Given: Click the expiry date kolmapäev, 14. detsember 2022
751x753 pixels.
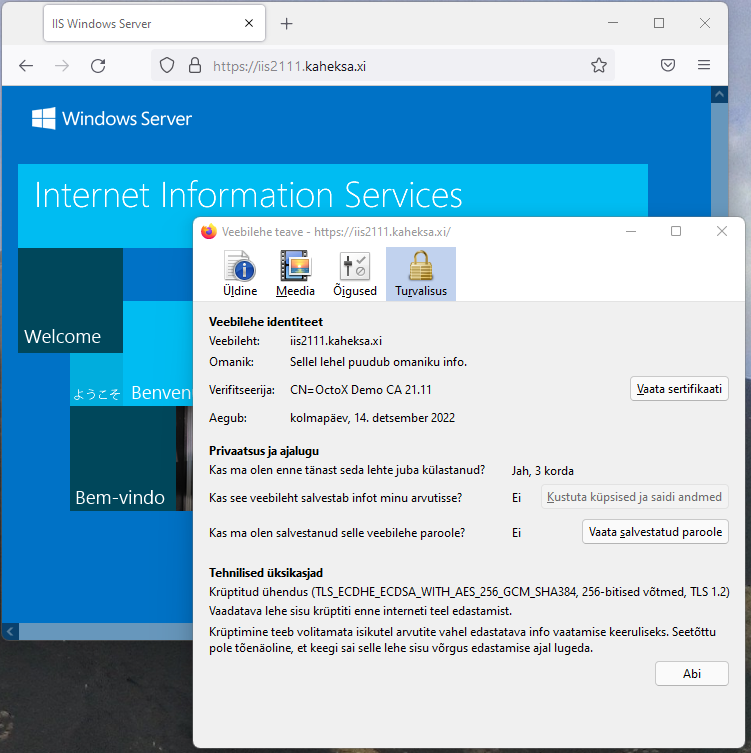Looking at the screenshot, I should [372, 418].
